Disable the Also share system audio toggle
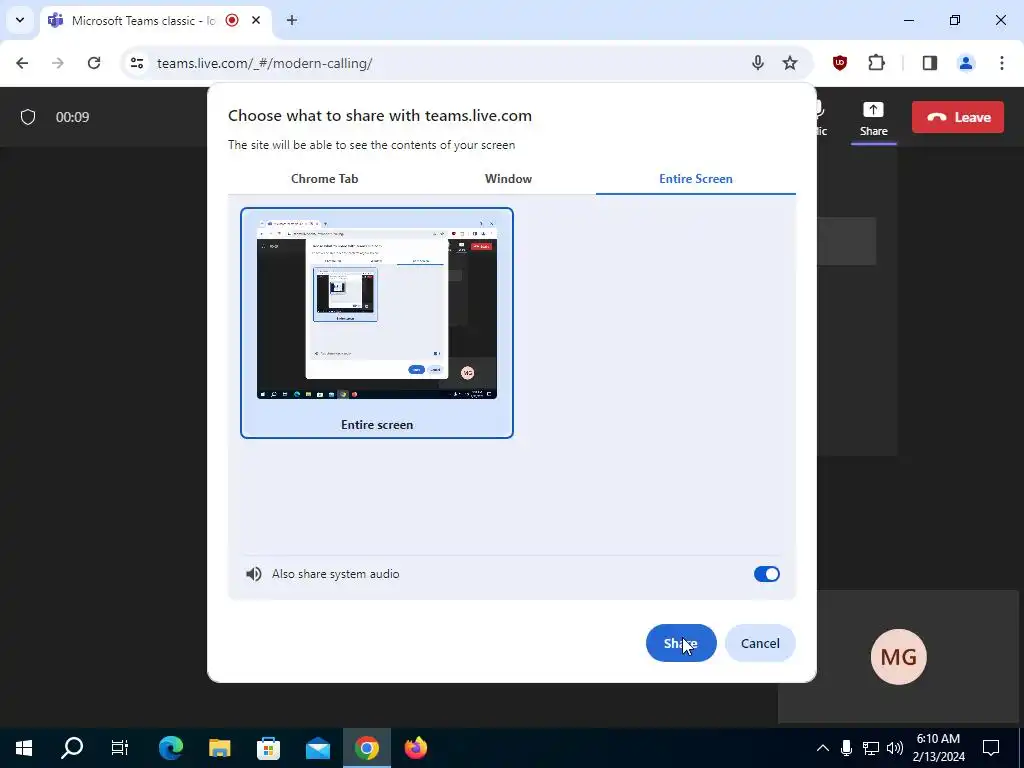The image size is (1024, 768). coord(767,574)
